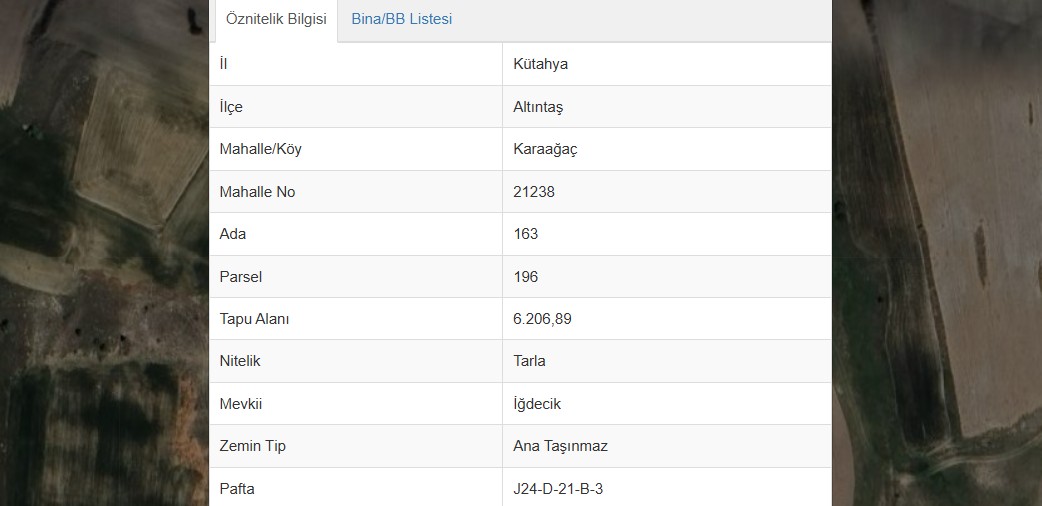Image resolution: width=1042 pixels, height=506 pixels.
Task: Click the Altıntaş district value
Action: pyautogui.click(x=538, y=107)
